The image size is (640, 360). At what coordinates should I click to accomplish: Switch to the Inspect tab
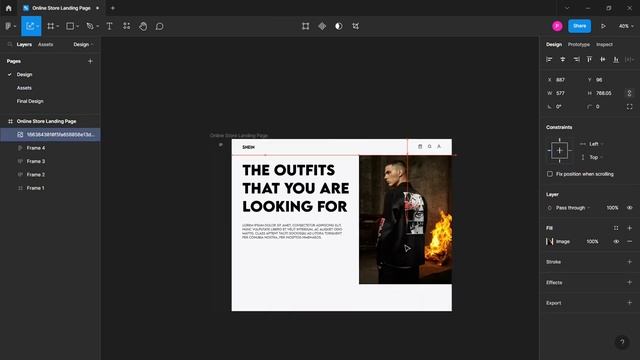(604, 44)
